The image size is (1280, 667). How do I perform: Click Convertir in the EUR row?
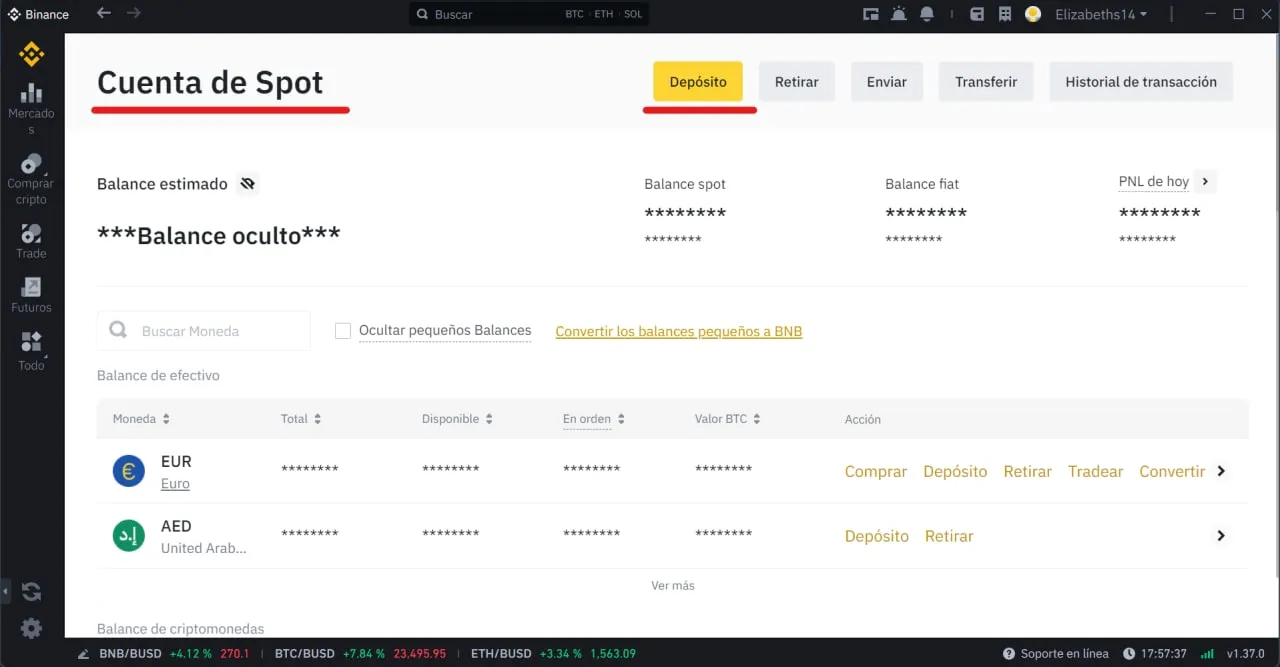[1172, 471]
